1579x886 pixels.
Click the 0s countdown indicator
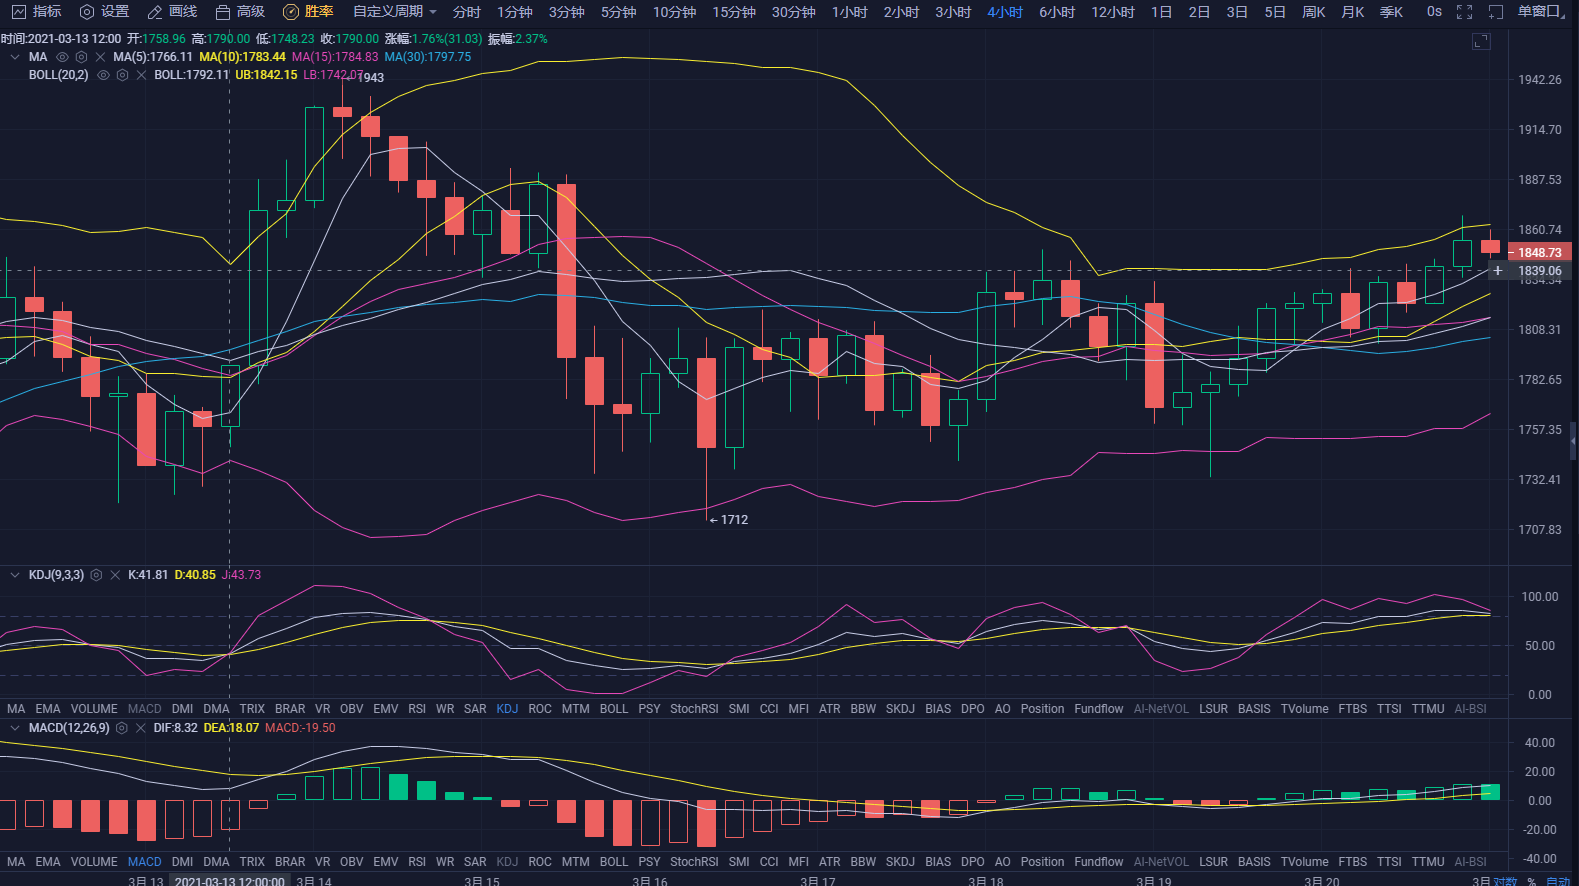click(x=1434, y=12)
